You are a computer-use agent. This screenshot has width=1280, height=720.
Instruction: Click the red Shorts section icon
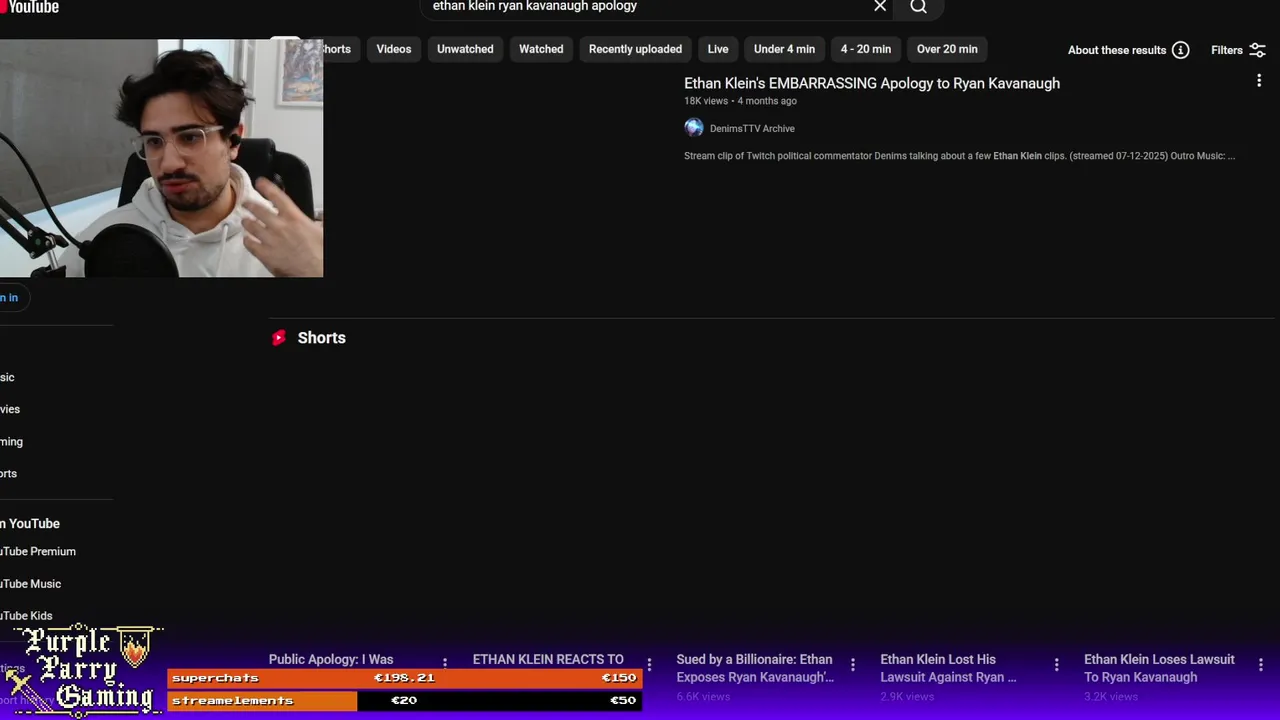[x=279, y=338]
